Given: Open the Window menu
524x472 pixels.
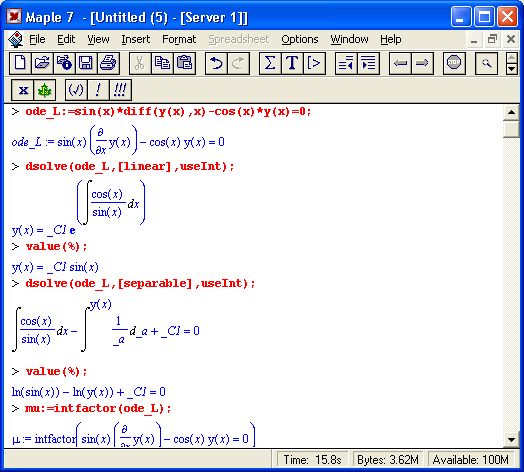Looking at the screenshot, I should [x=349, y=39].
